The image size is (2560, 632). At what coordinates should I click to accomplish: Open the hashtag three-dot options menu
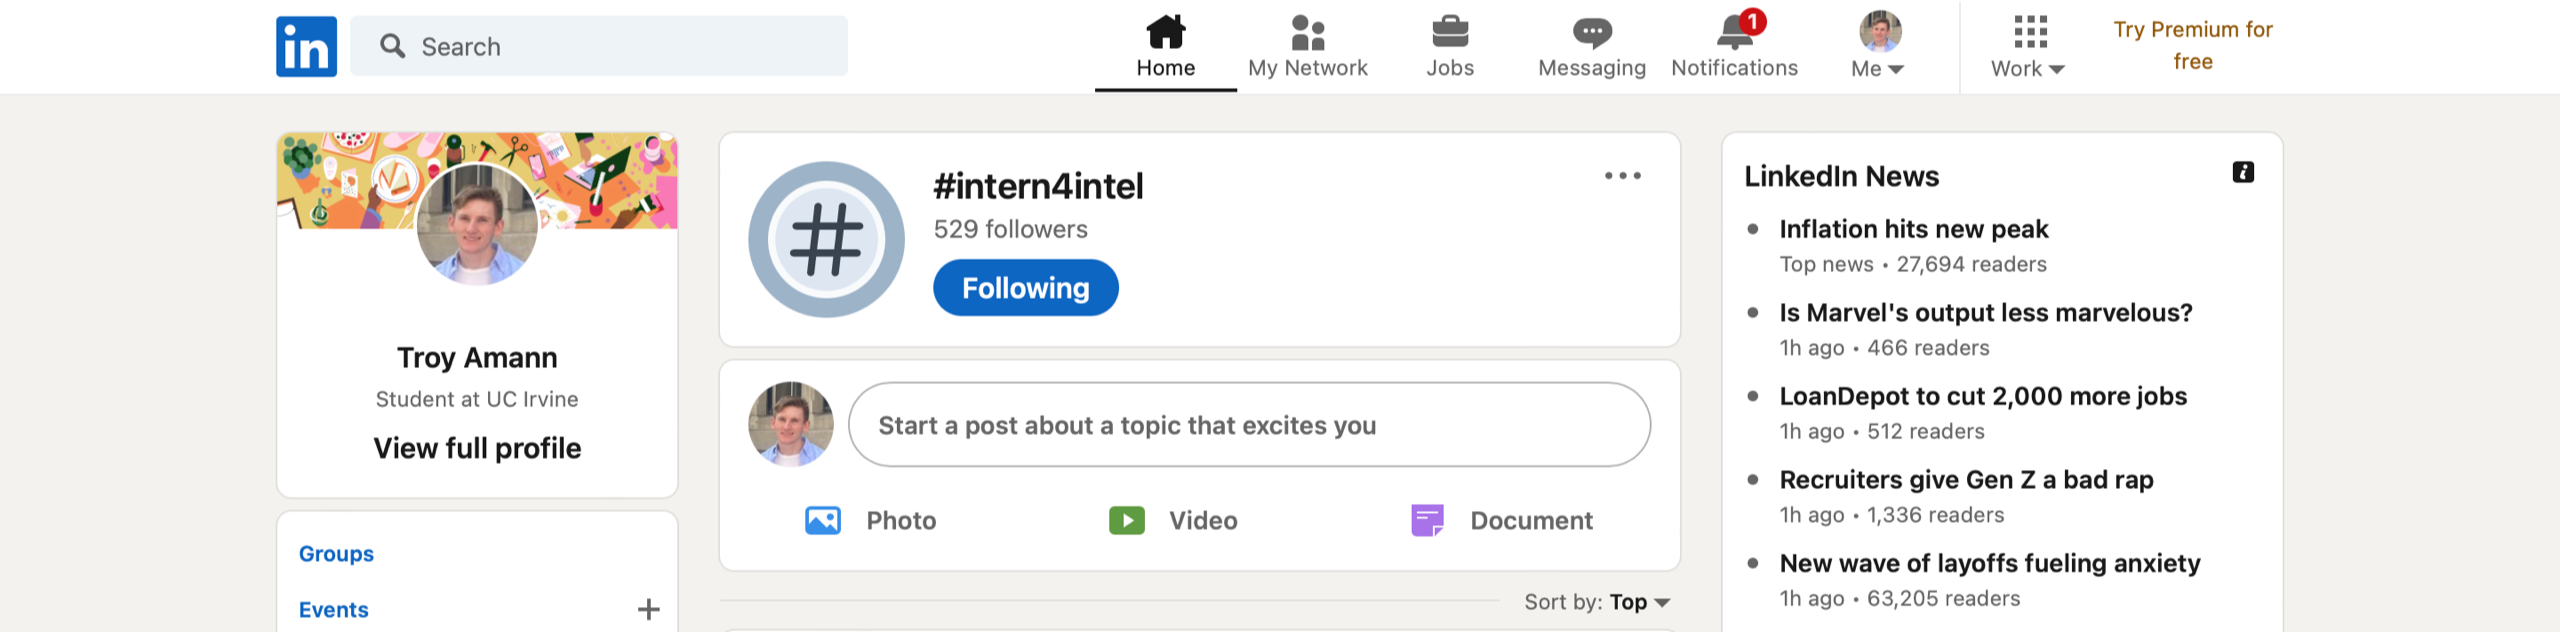click(1622, 176)
